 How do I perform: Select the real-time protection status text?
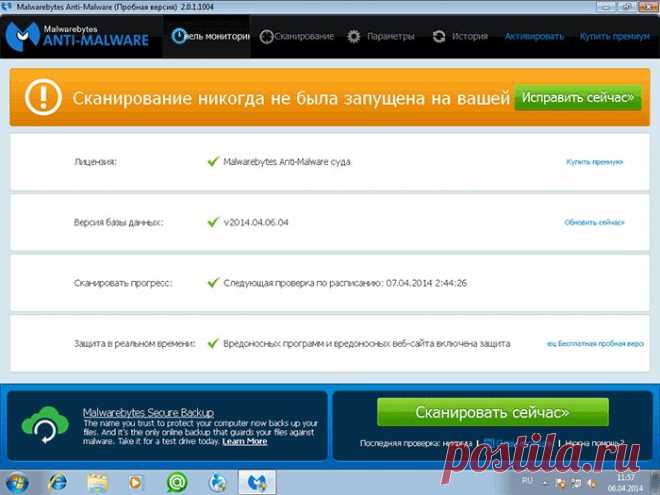click(x=367, y=343)
